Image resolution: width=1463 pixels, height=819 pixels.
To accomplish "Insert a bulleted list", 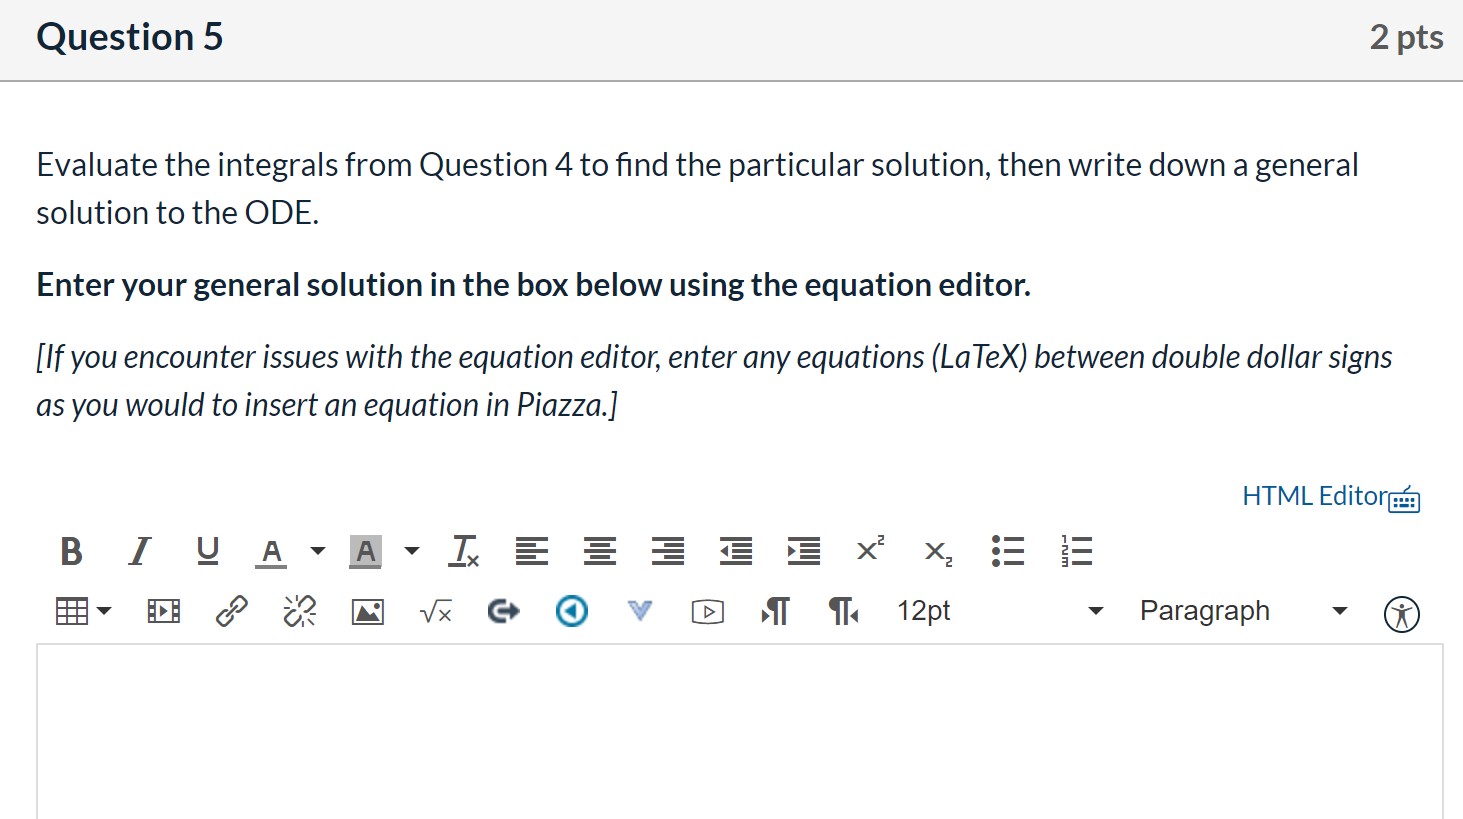I will [x=1007, y=551].
